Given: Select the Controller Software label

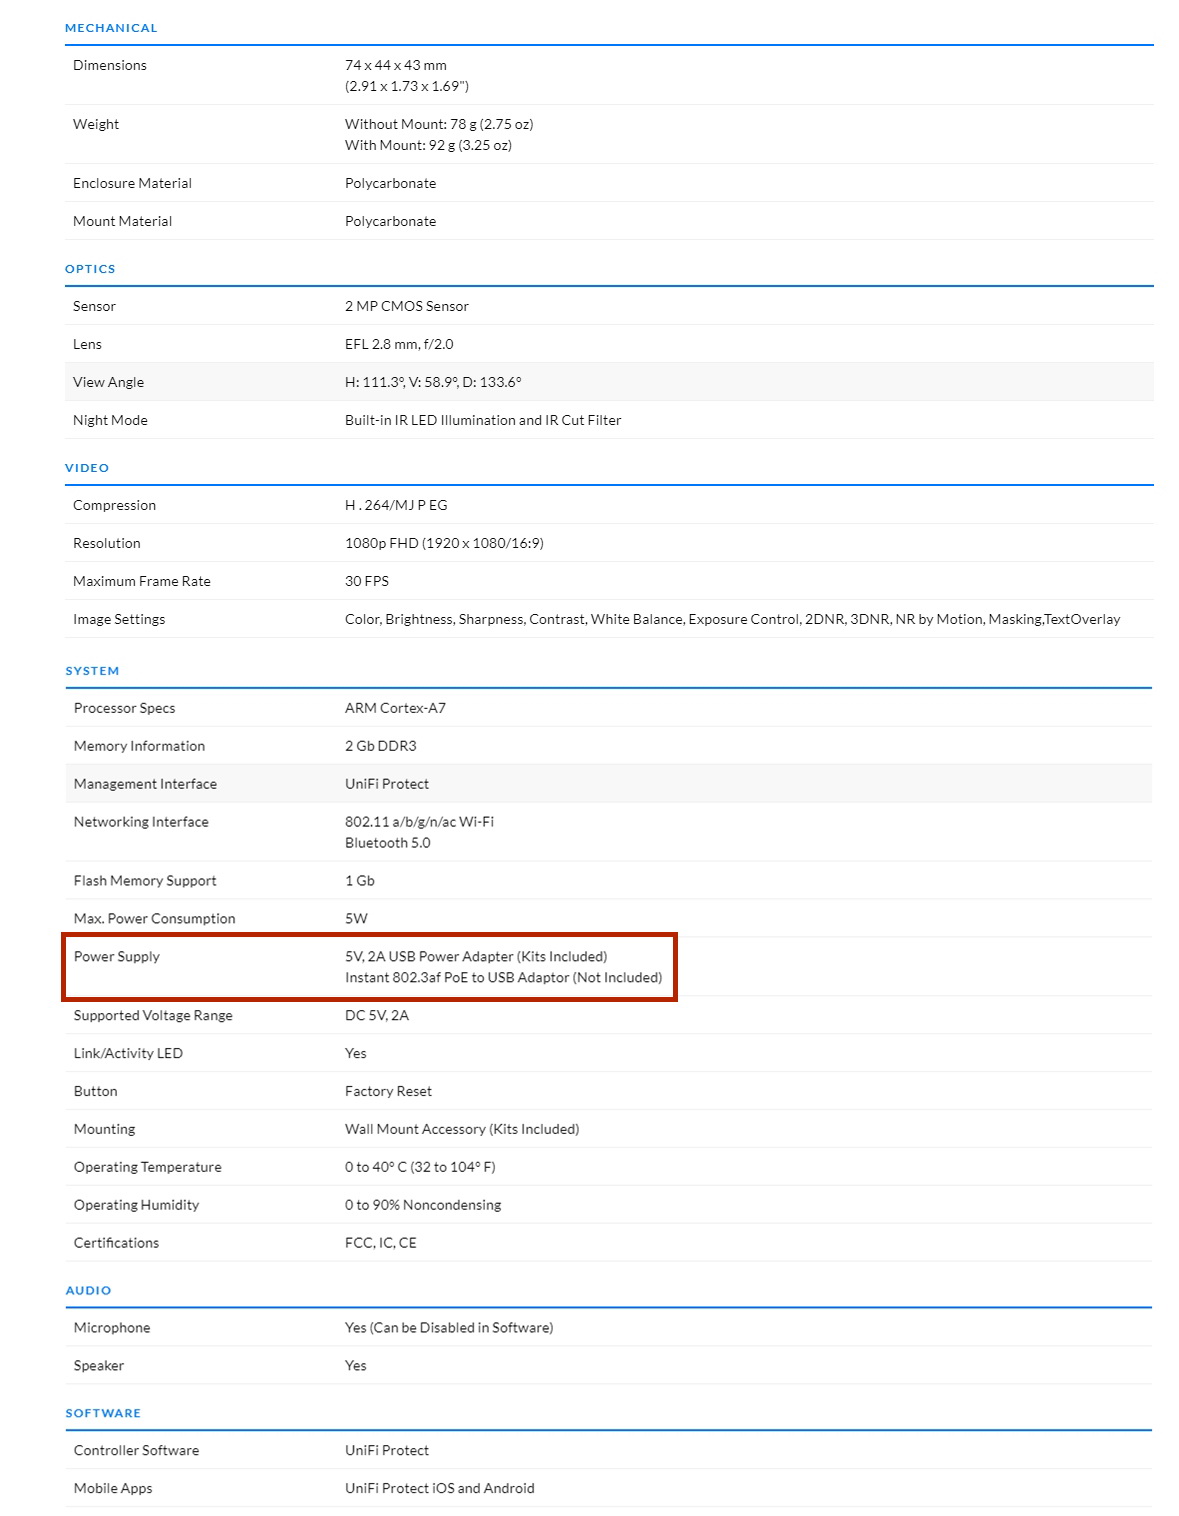Looking at the screenshot, I should click(136, 1452).
